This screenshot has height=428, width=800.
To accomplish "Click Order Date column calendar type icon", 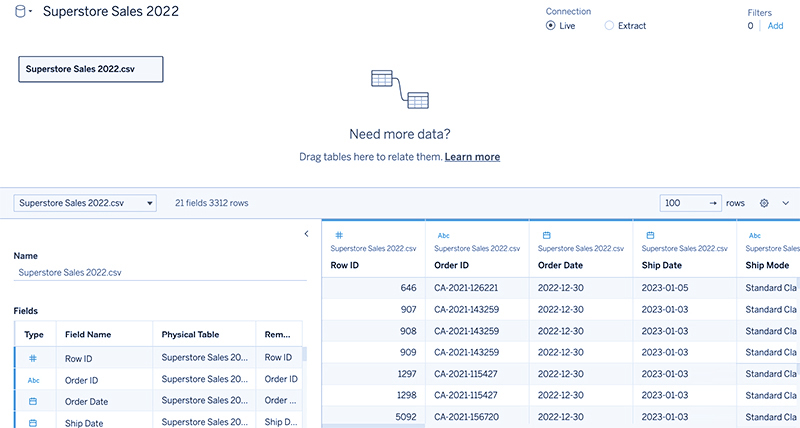I will (546, 235).
